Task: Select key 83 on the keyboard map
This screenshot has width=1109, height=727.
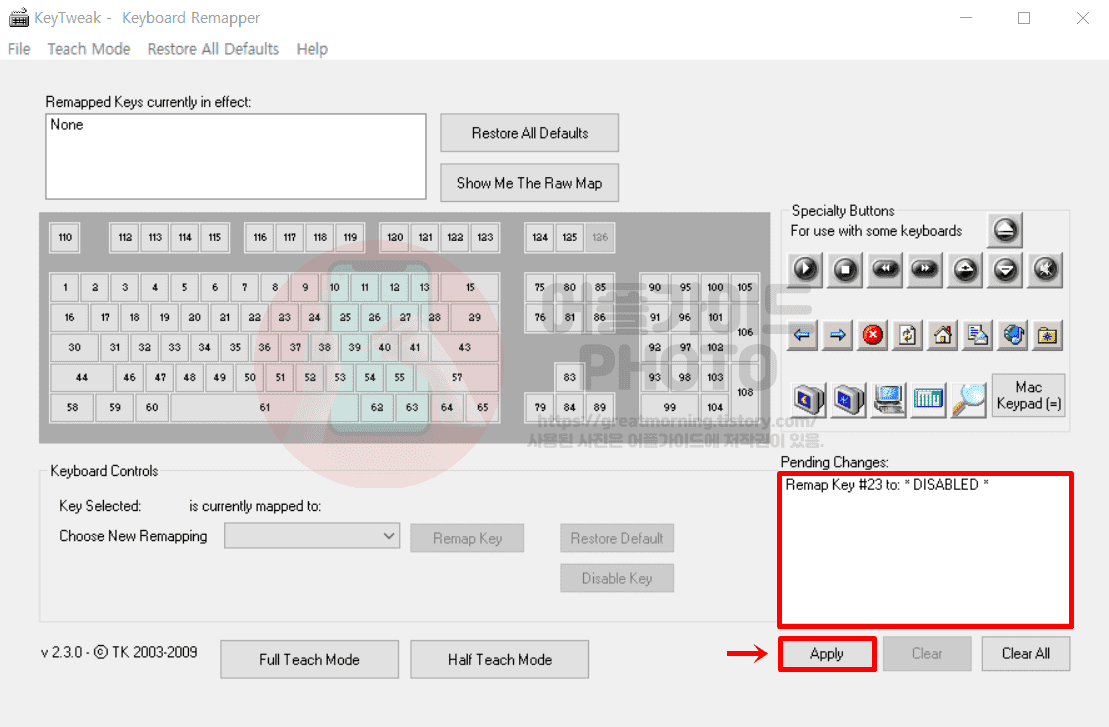Action: (x=570, y=378)
